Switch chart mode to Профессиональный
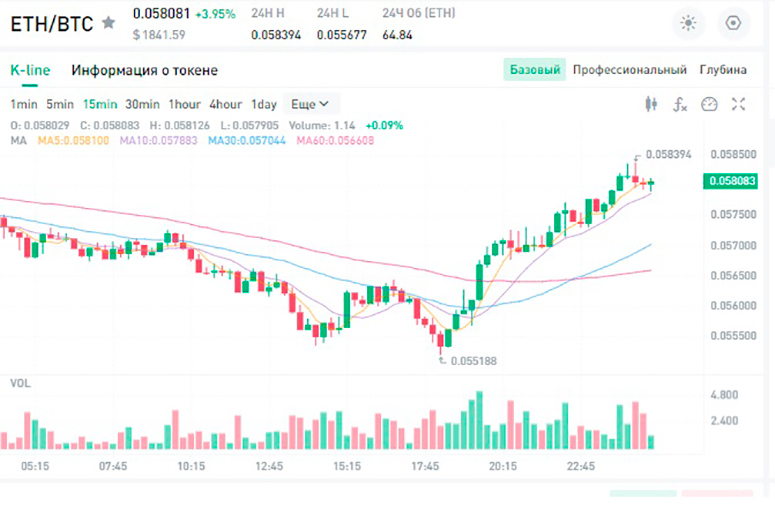Image resolution: width=775 pixels, height=506 pixels. 630,70
